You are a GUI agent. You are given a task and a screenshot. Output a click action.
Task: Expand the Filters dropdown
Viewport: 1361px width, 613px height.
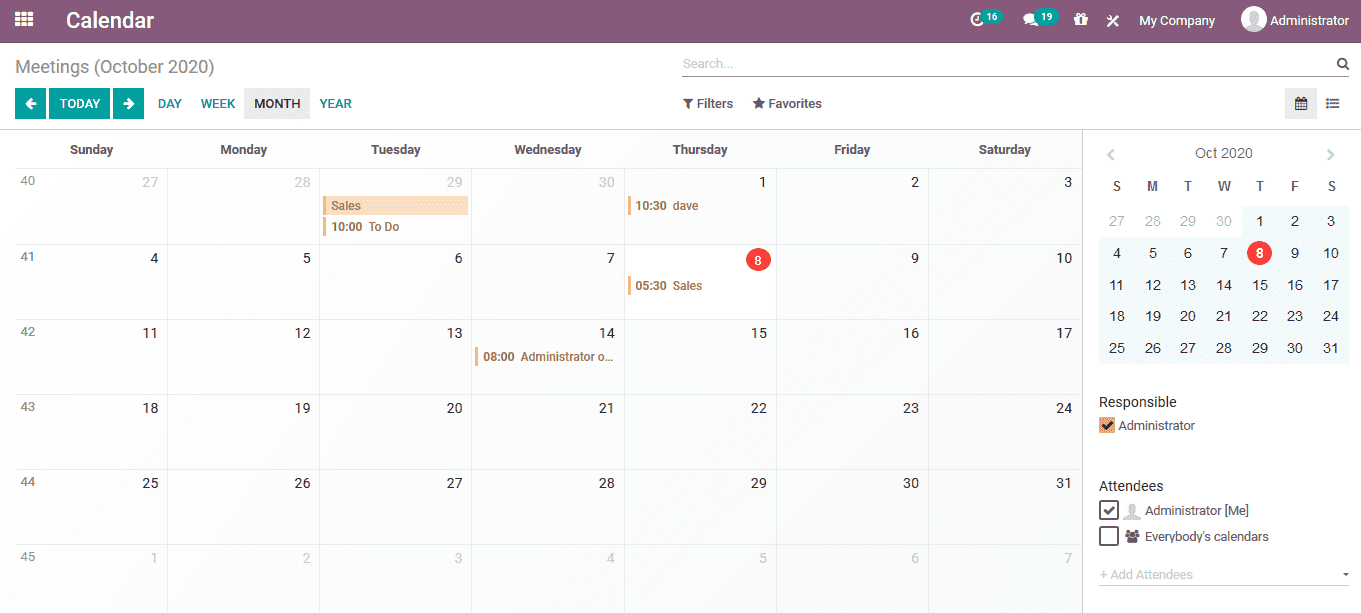click(708, 104)
